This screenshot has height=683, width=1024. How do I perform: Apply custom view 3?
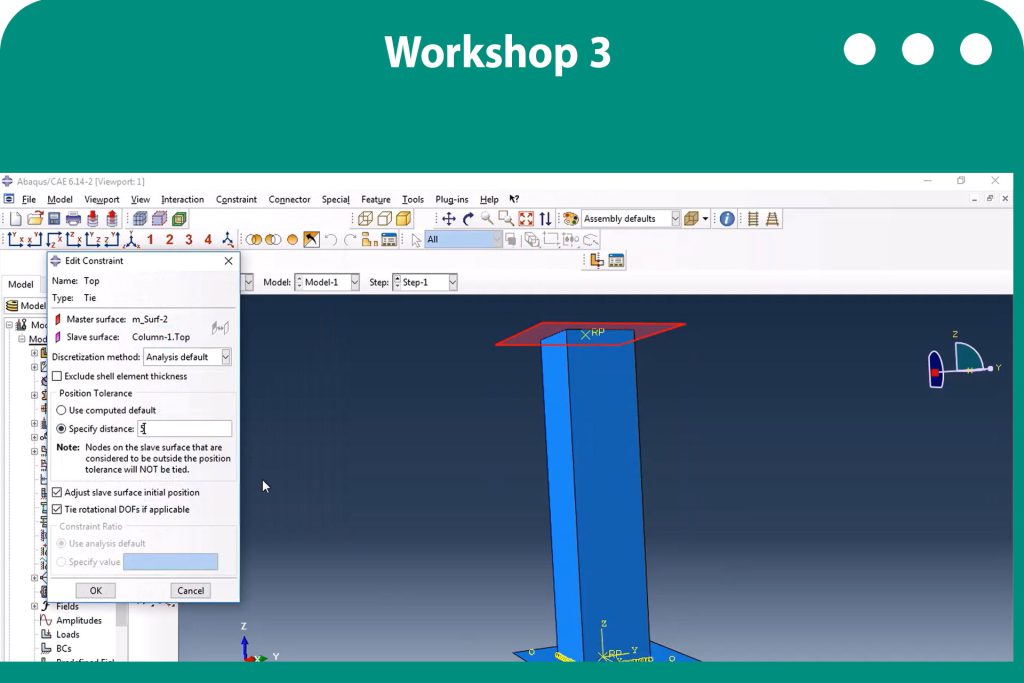(189, 240)
